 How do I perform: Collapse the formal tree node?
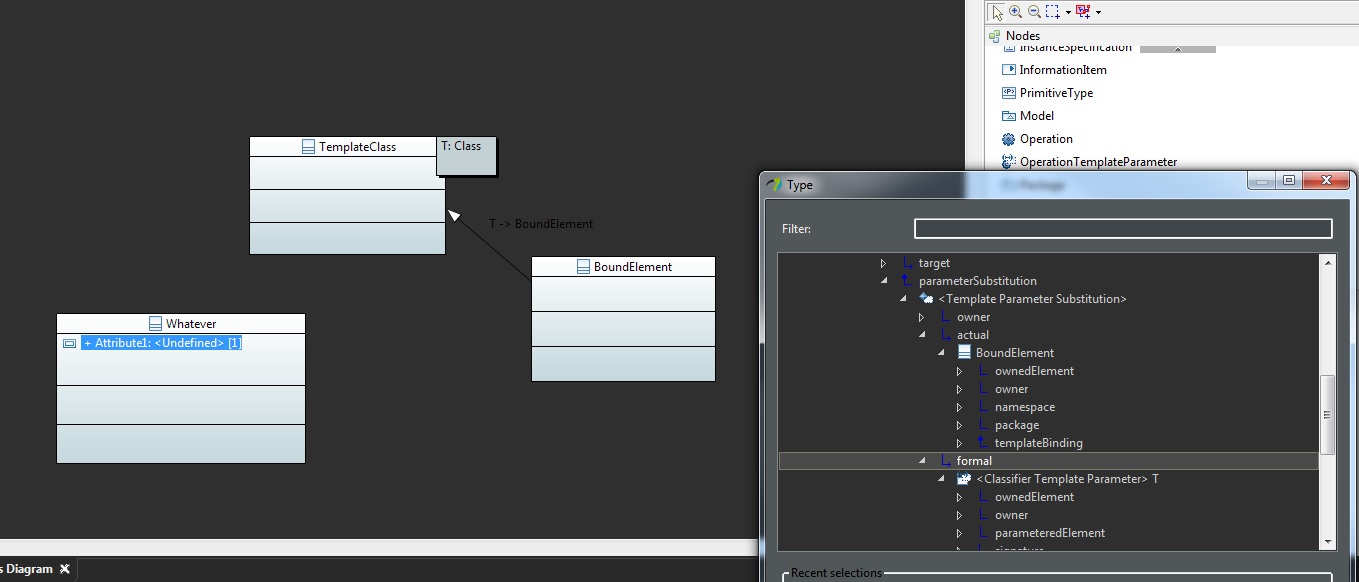tap(921, 461)
